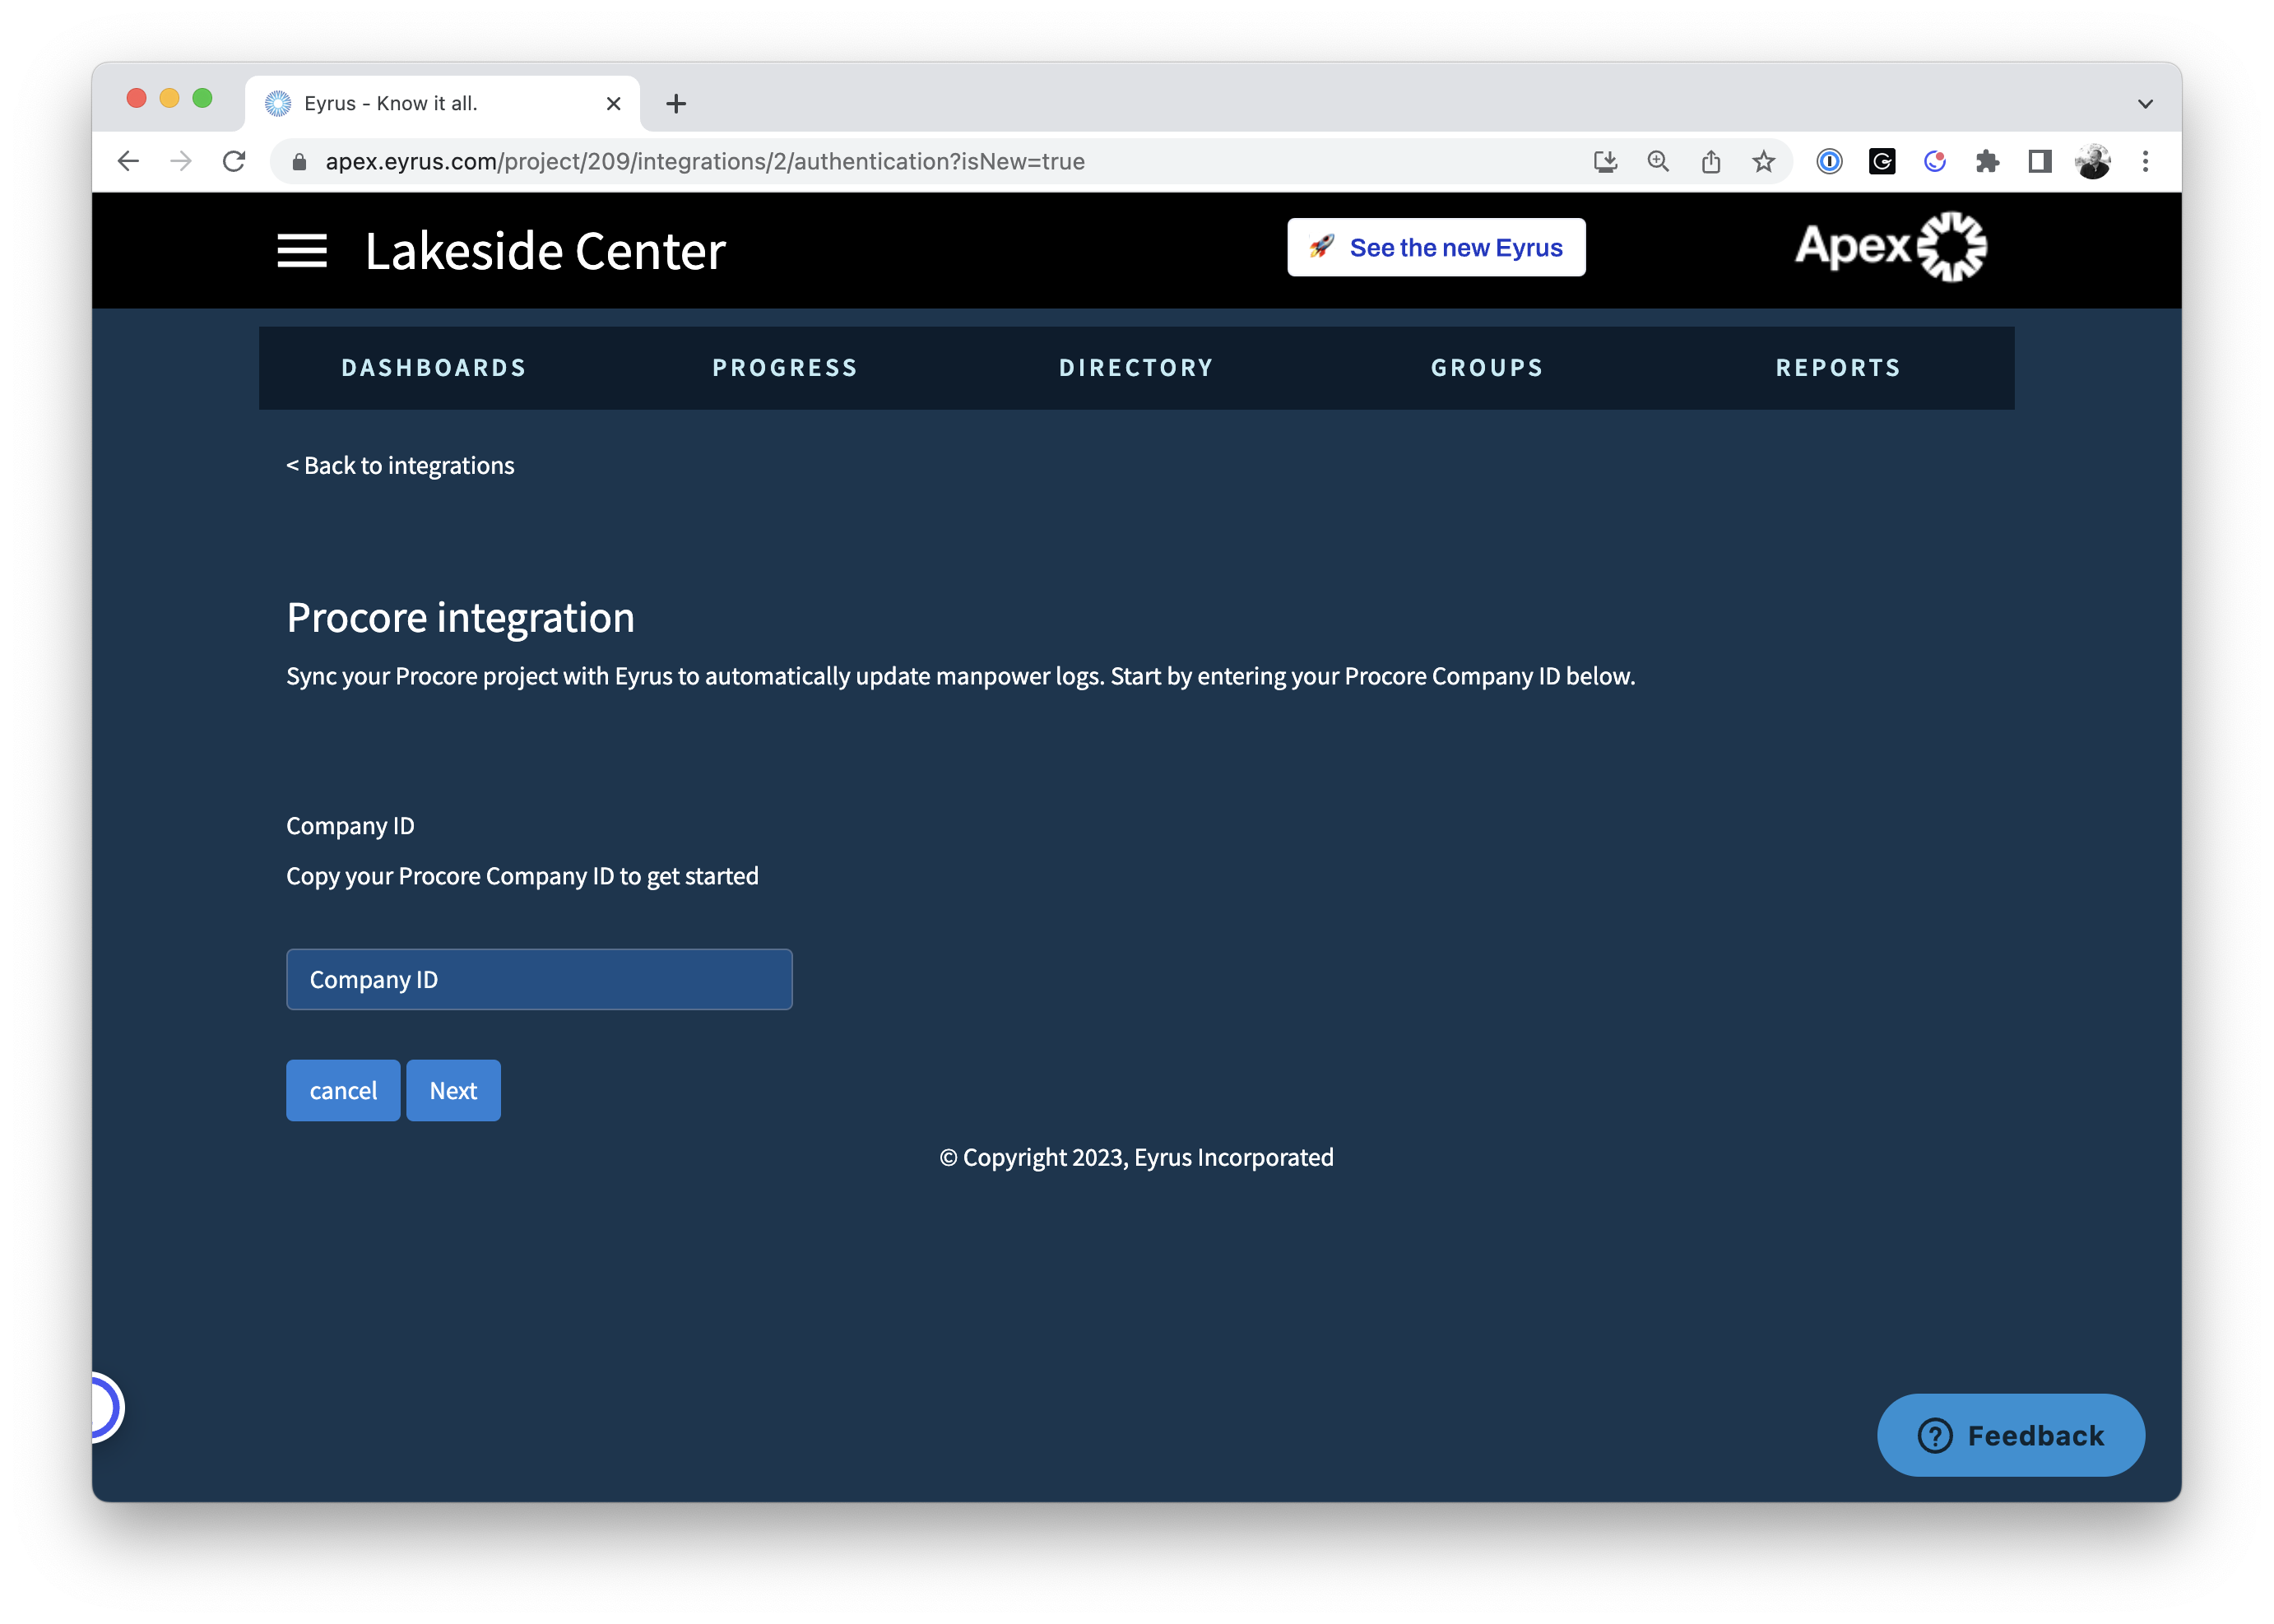This screenshot has width=2274, height=1624.
Task: Open Chrome three-dot menu
Action: [2145, 161]
